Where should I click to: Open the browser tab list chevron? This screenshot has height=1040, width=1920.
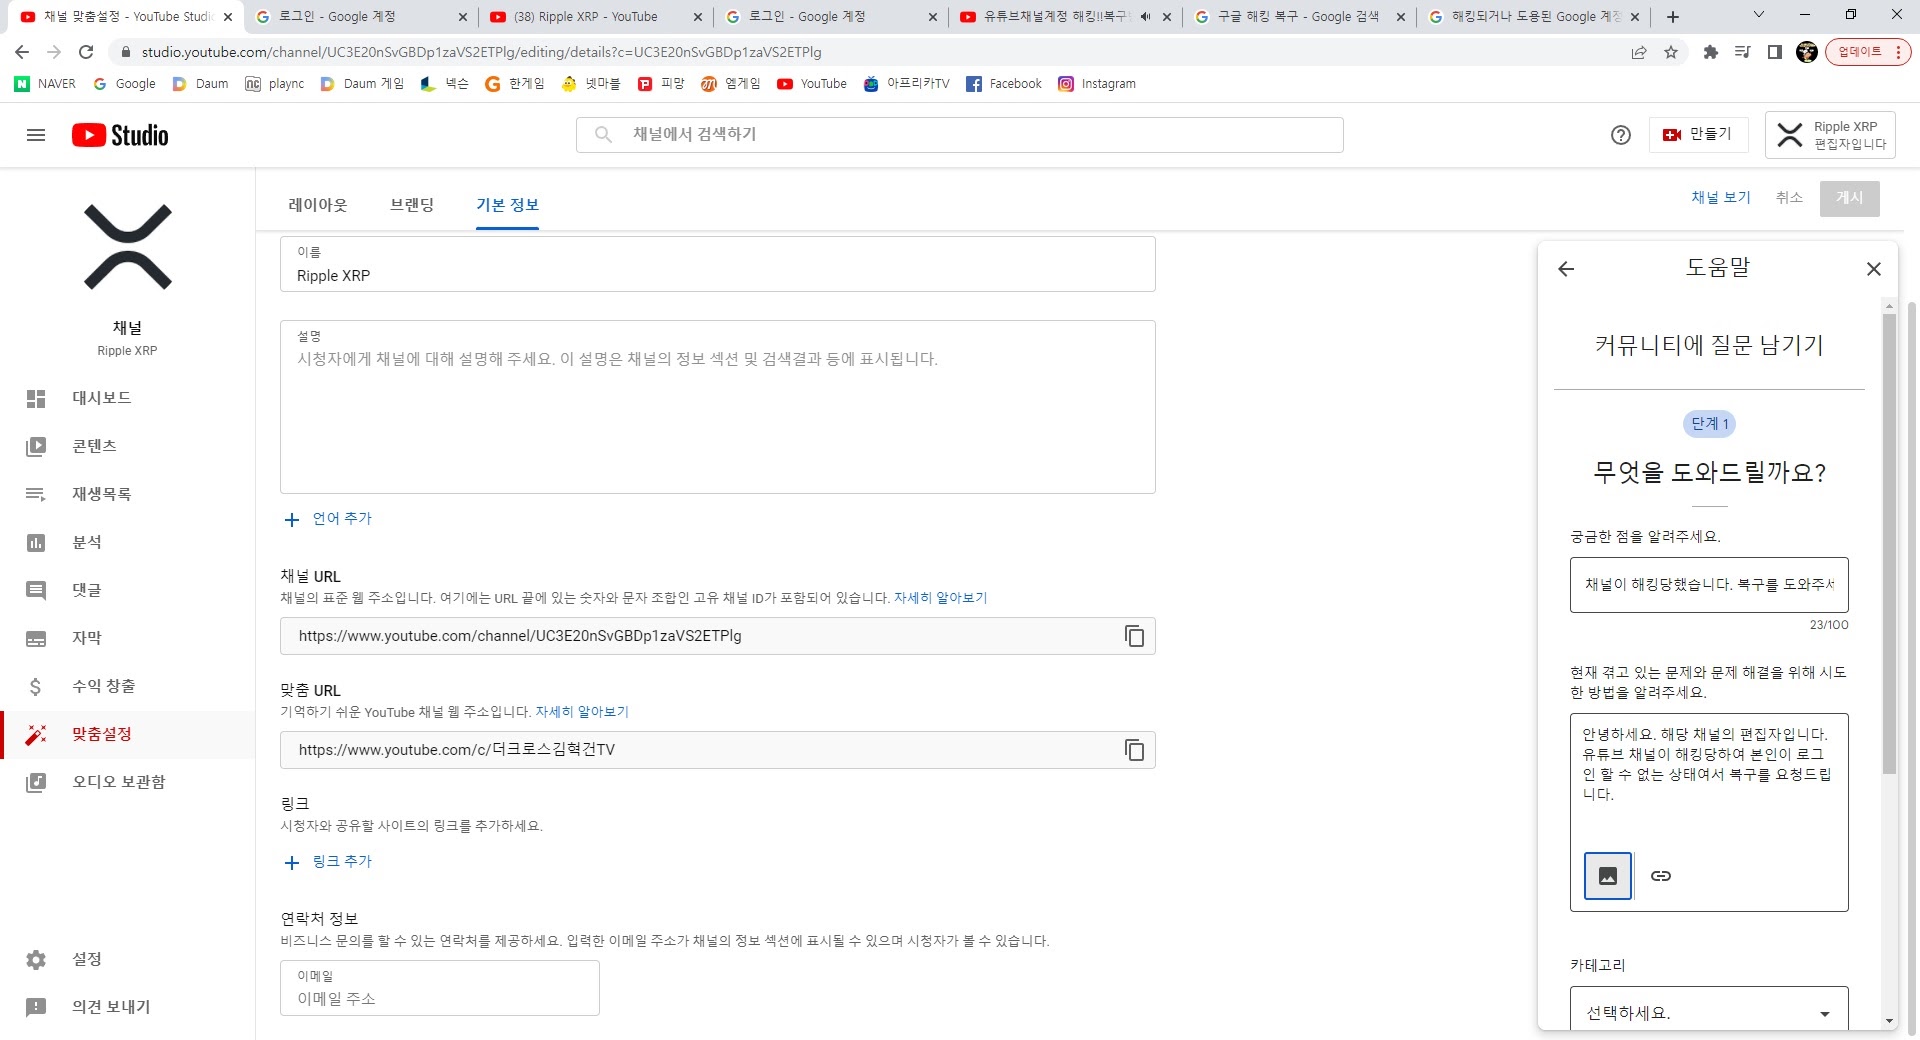(1757, 14)
